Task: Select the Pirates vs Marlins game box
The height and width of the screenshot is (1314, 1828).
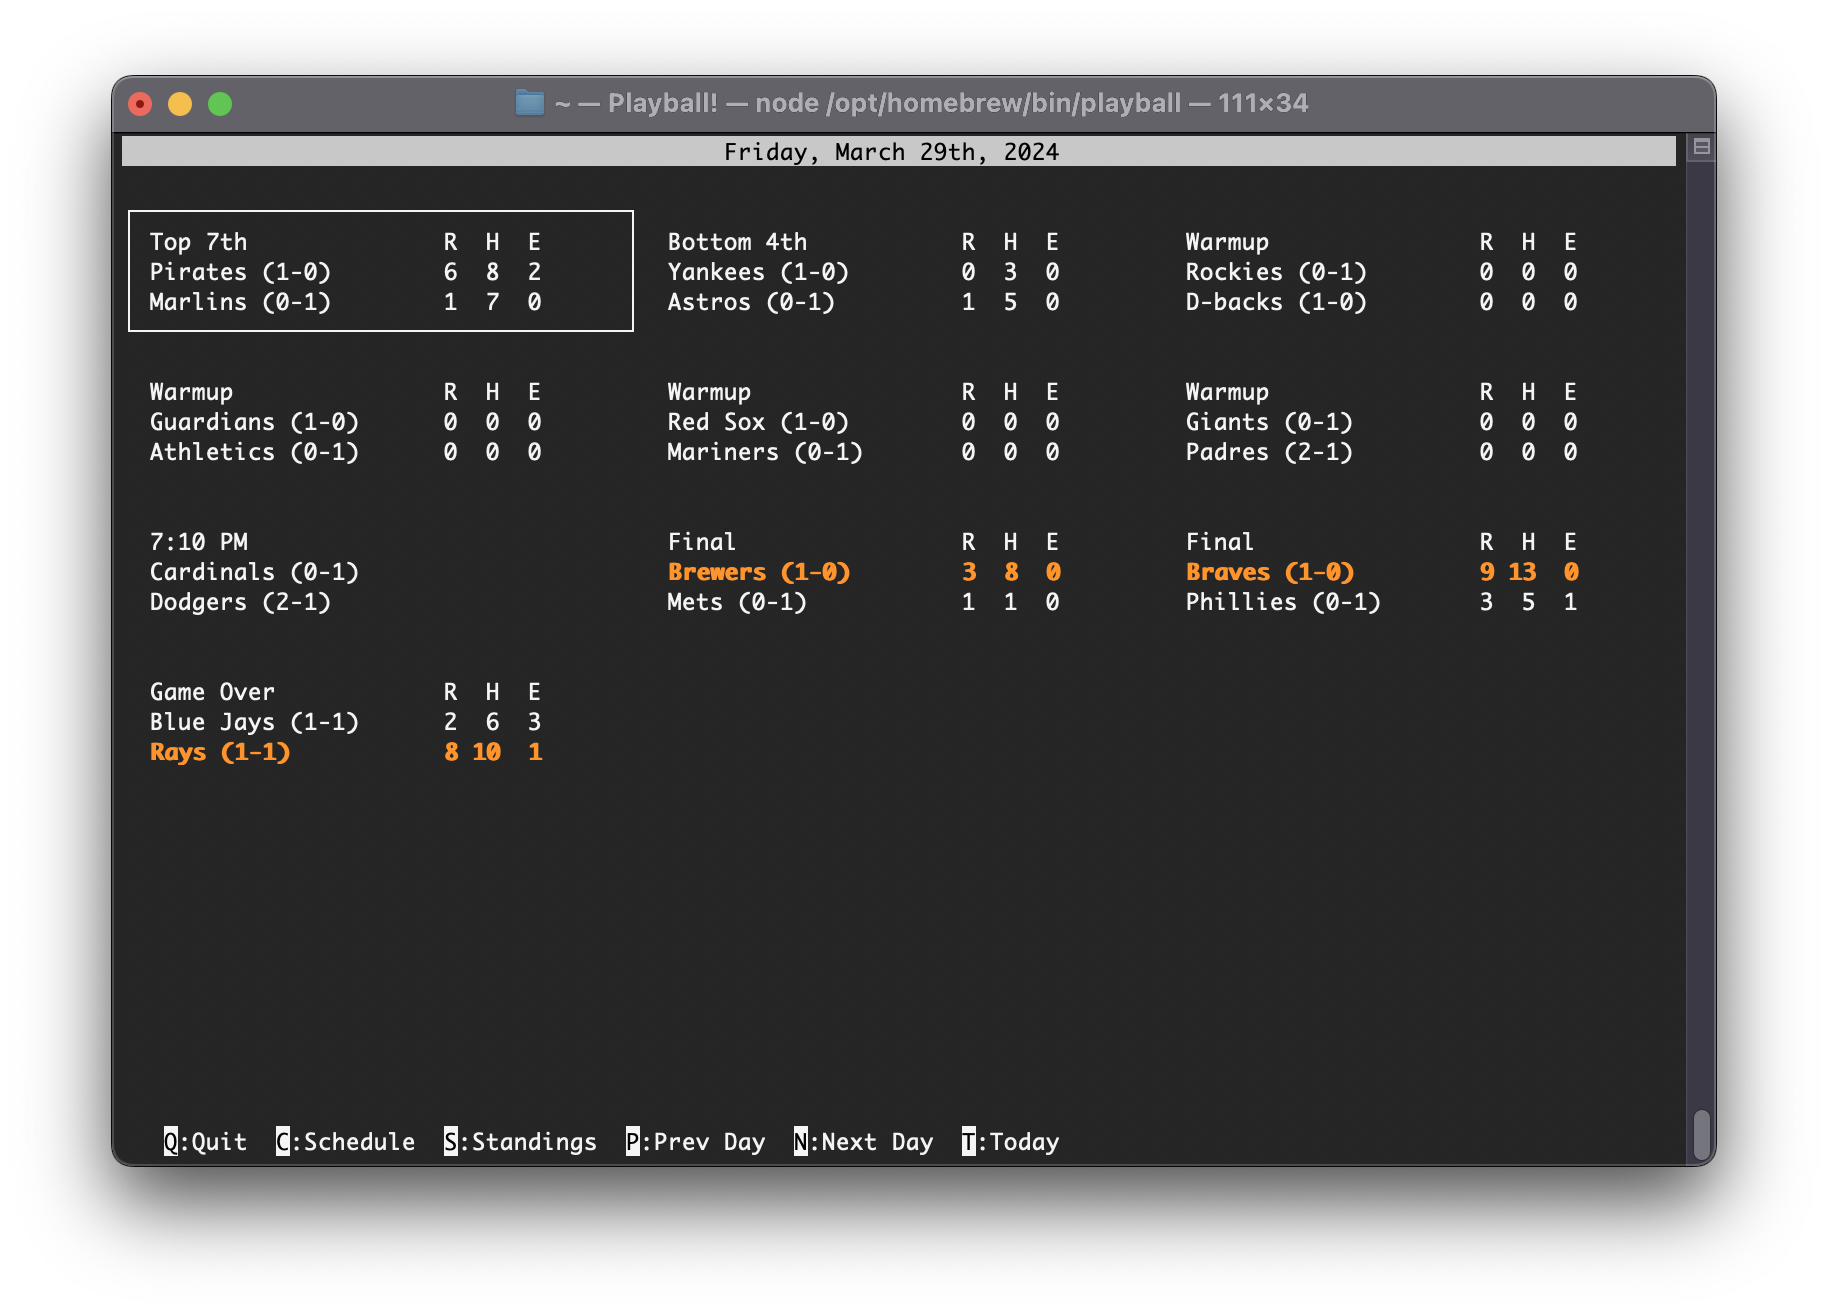Action: [380, 271]
